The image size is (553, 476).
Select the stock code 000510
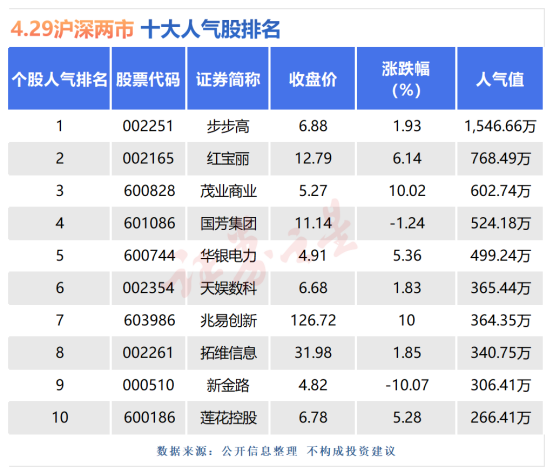point(148,385)
